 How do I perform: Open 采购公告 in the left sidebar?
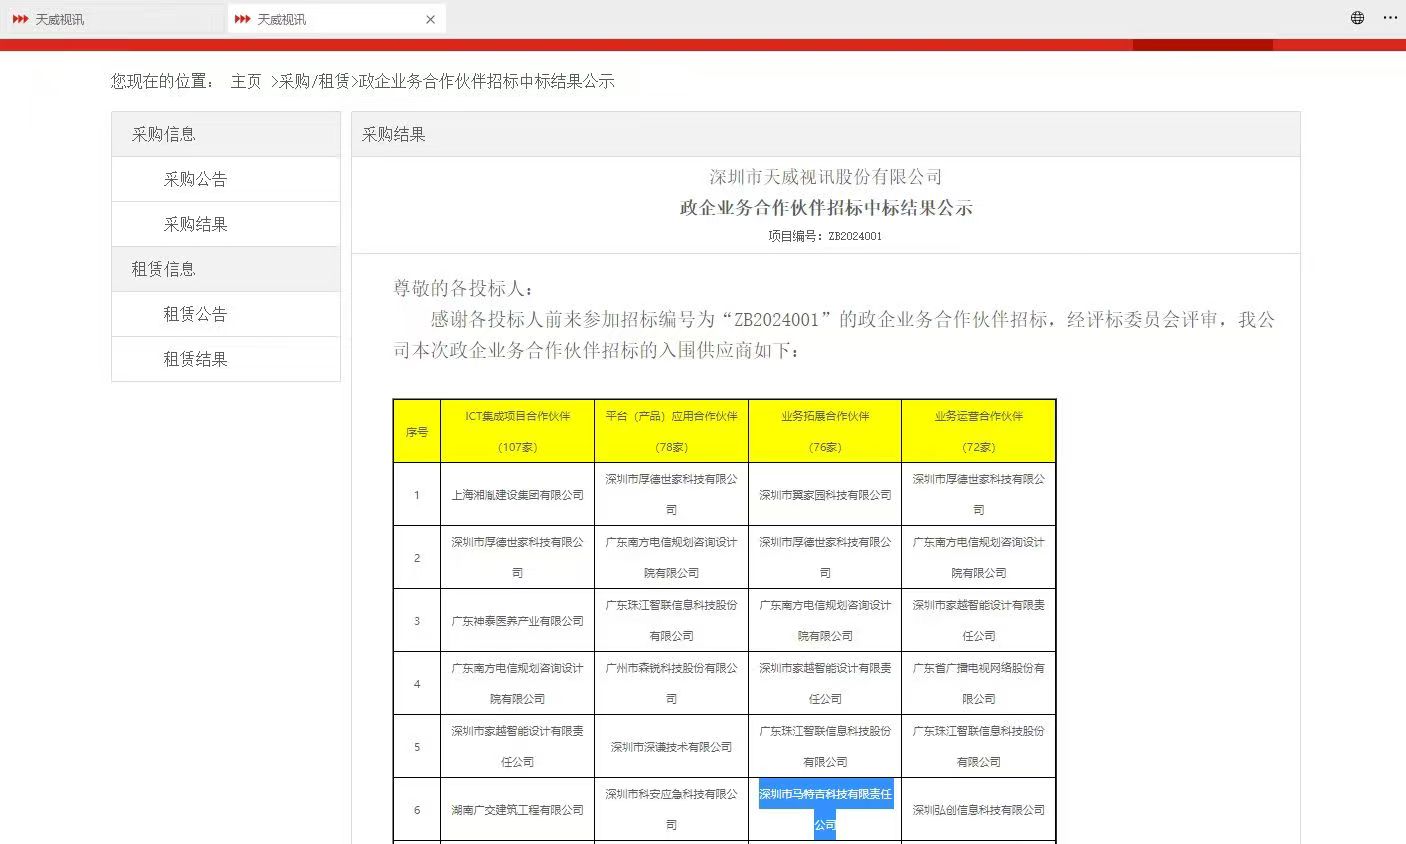coord(195,180)
